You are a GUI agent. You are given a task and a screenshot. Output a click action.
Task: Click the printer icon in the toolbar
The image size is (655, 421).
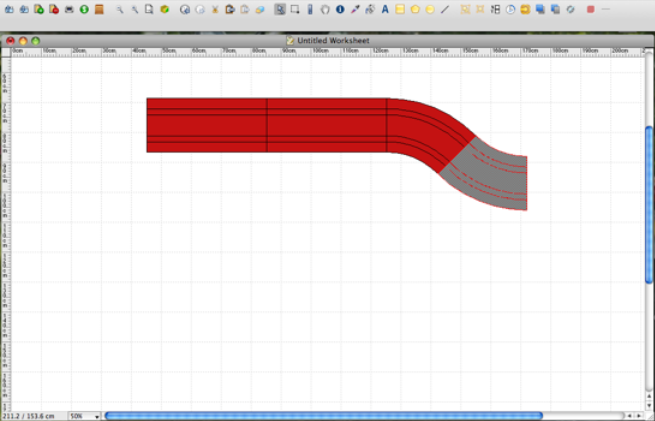coord(69,9)
